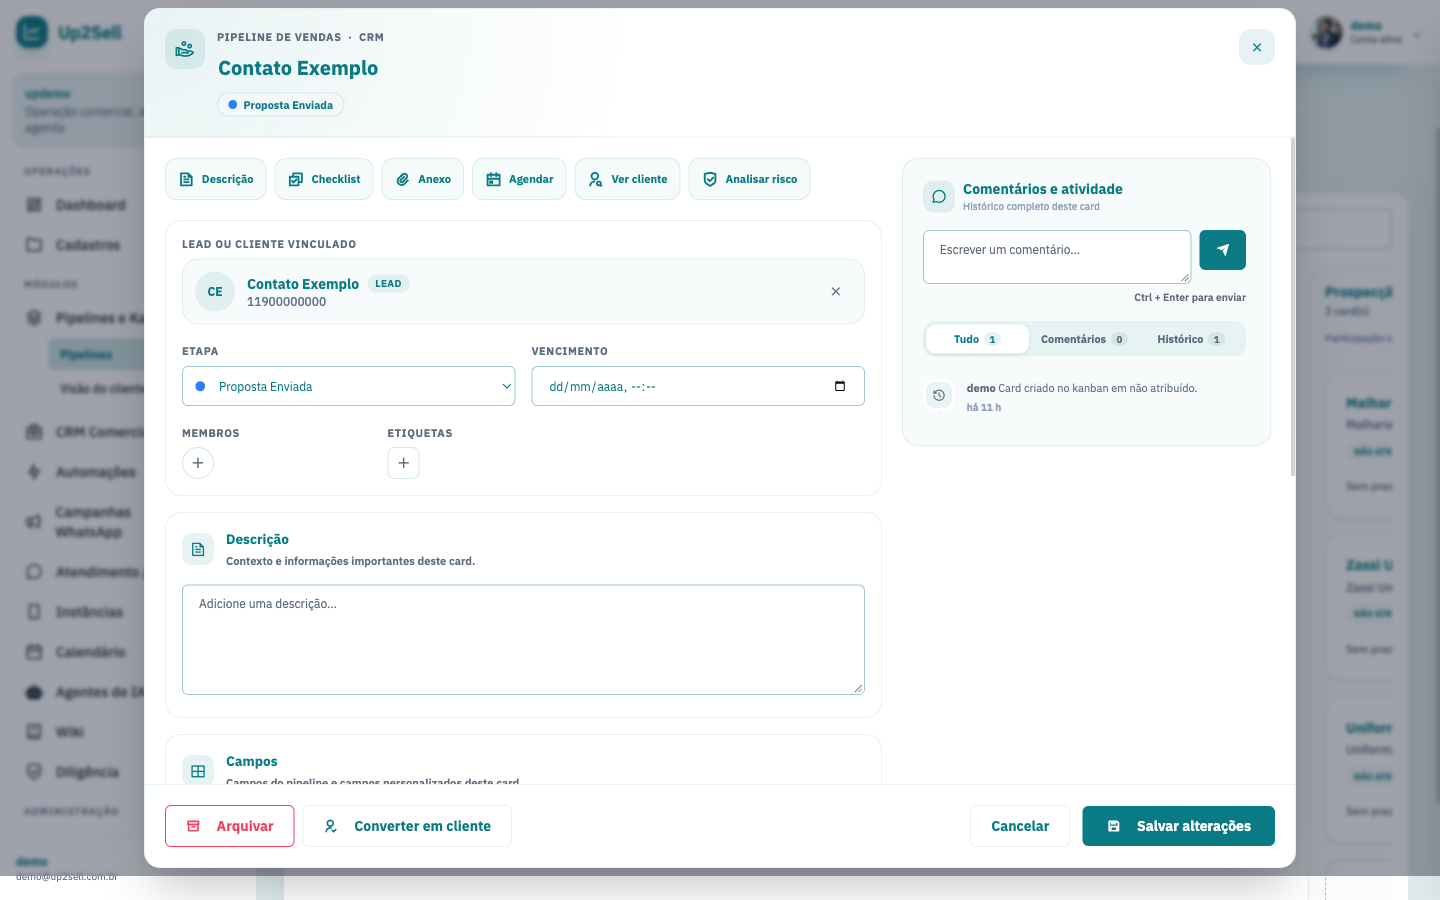
Task: Click Salvar alterações button
Action: coord(1178,826)
